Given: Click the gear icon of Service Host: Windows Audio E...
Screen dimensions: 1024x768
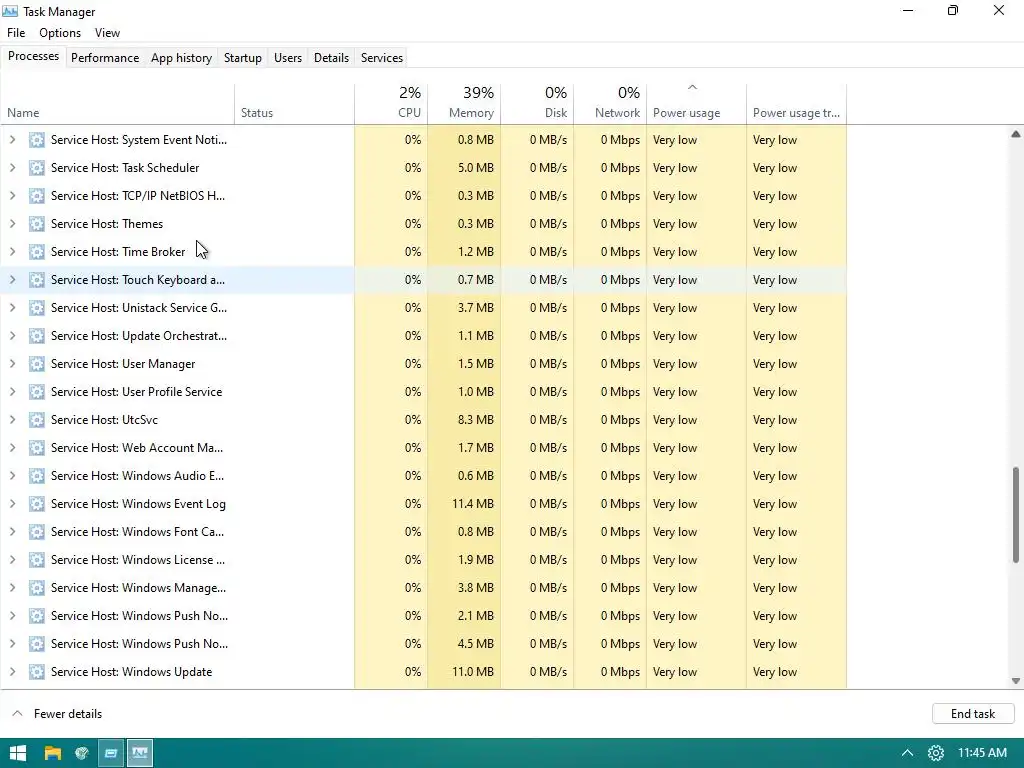Looking at the screenshot, I should (37, 476).
